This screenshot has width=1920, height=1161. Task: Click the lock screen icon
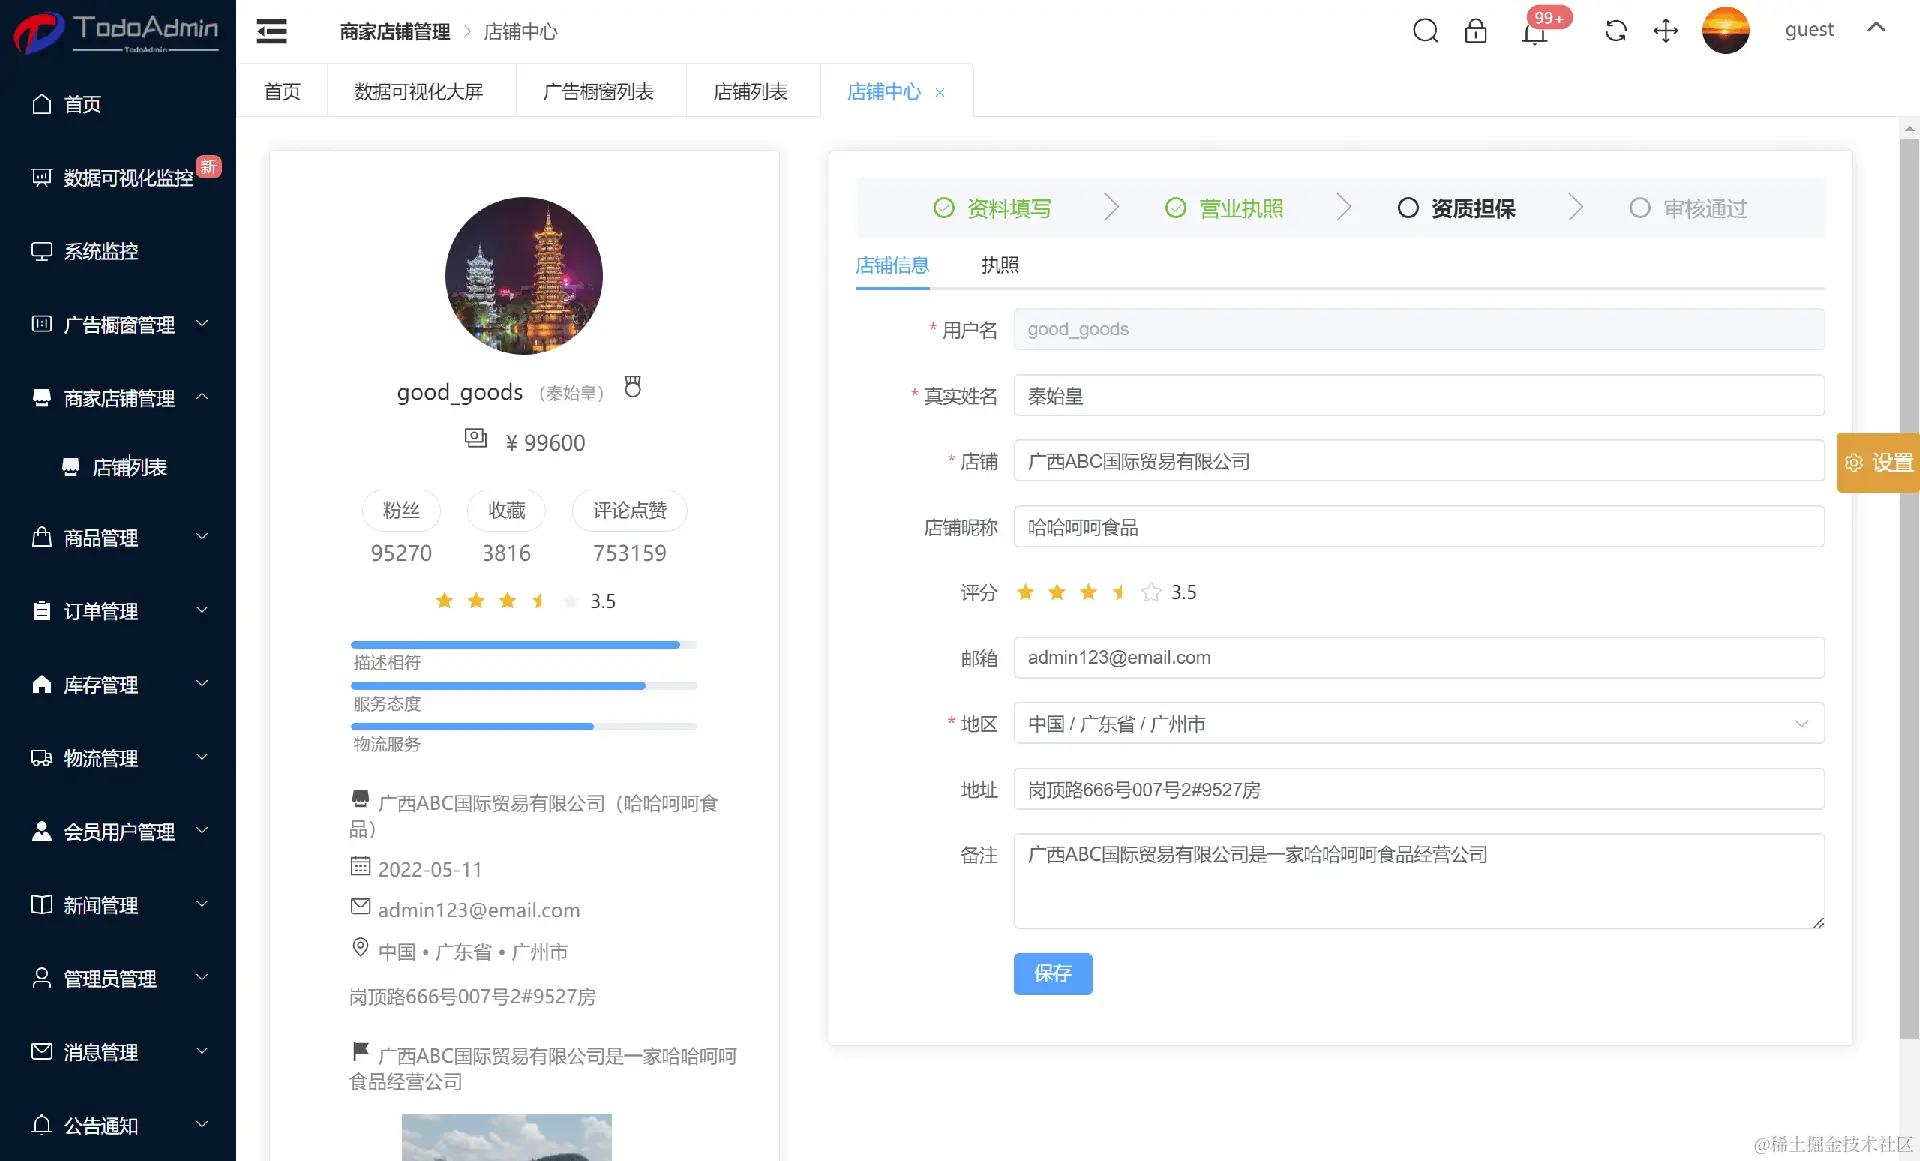coord(1475,31)
